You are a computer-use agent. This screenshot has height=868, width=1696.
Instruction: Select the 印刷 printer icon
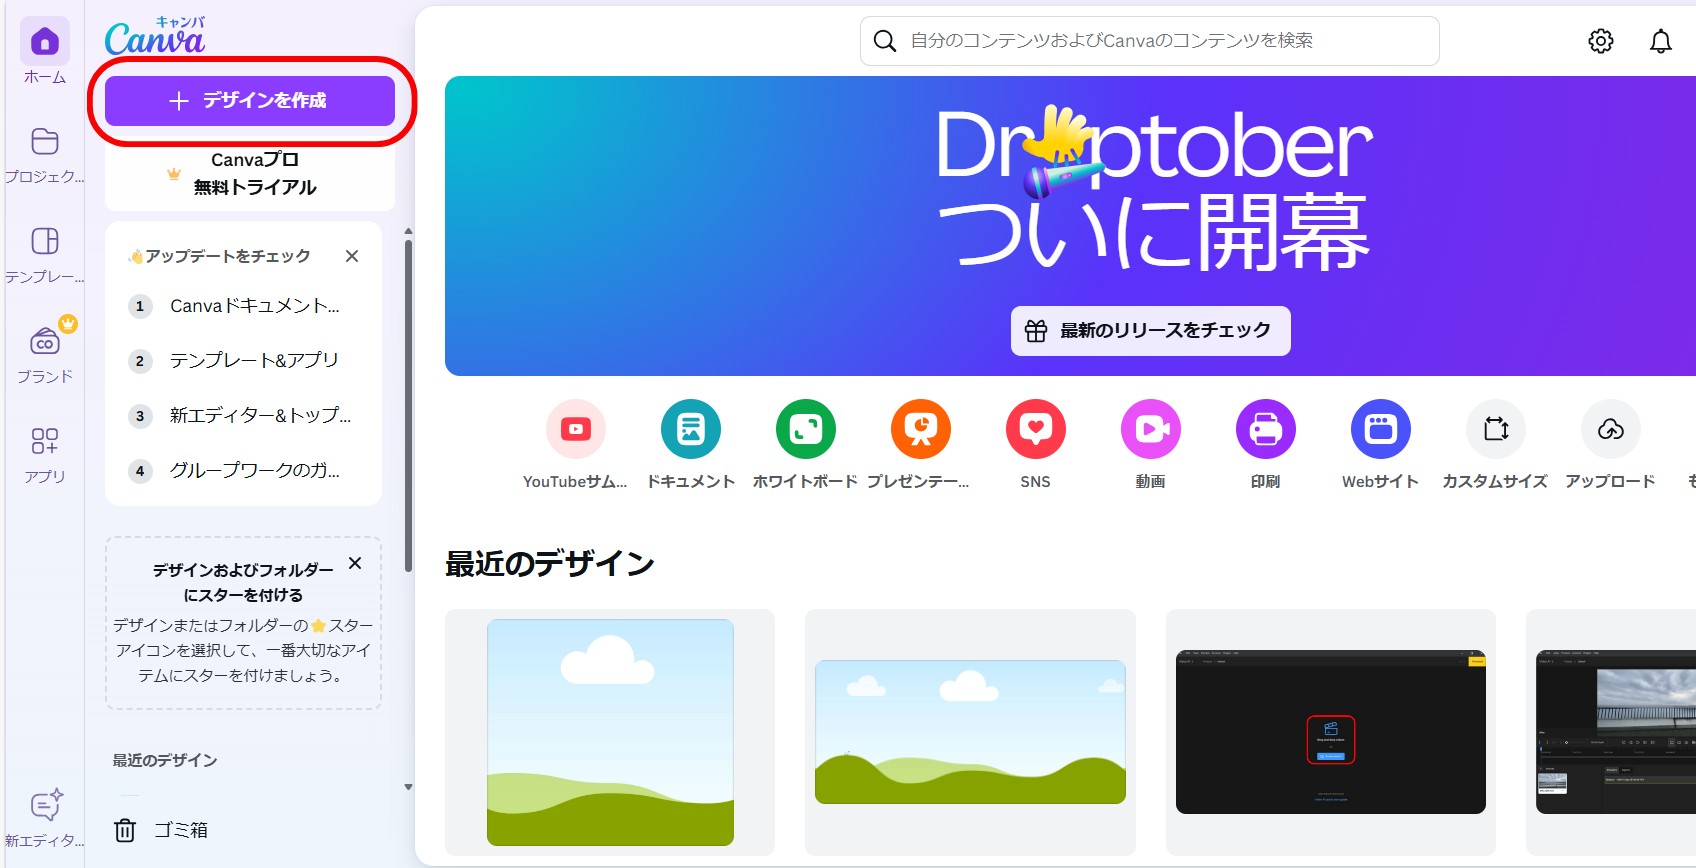point(1265,430)
